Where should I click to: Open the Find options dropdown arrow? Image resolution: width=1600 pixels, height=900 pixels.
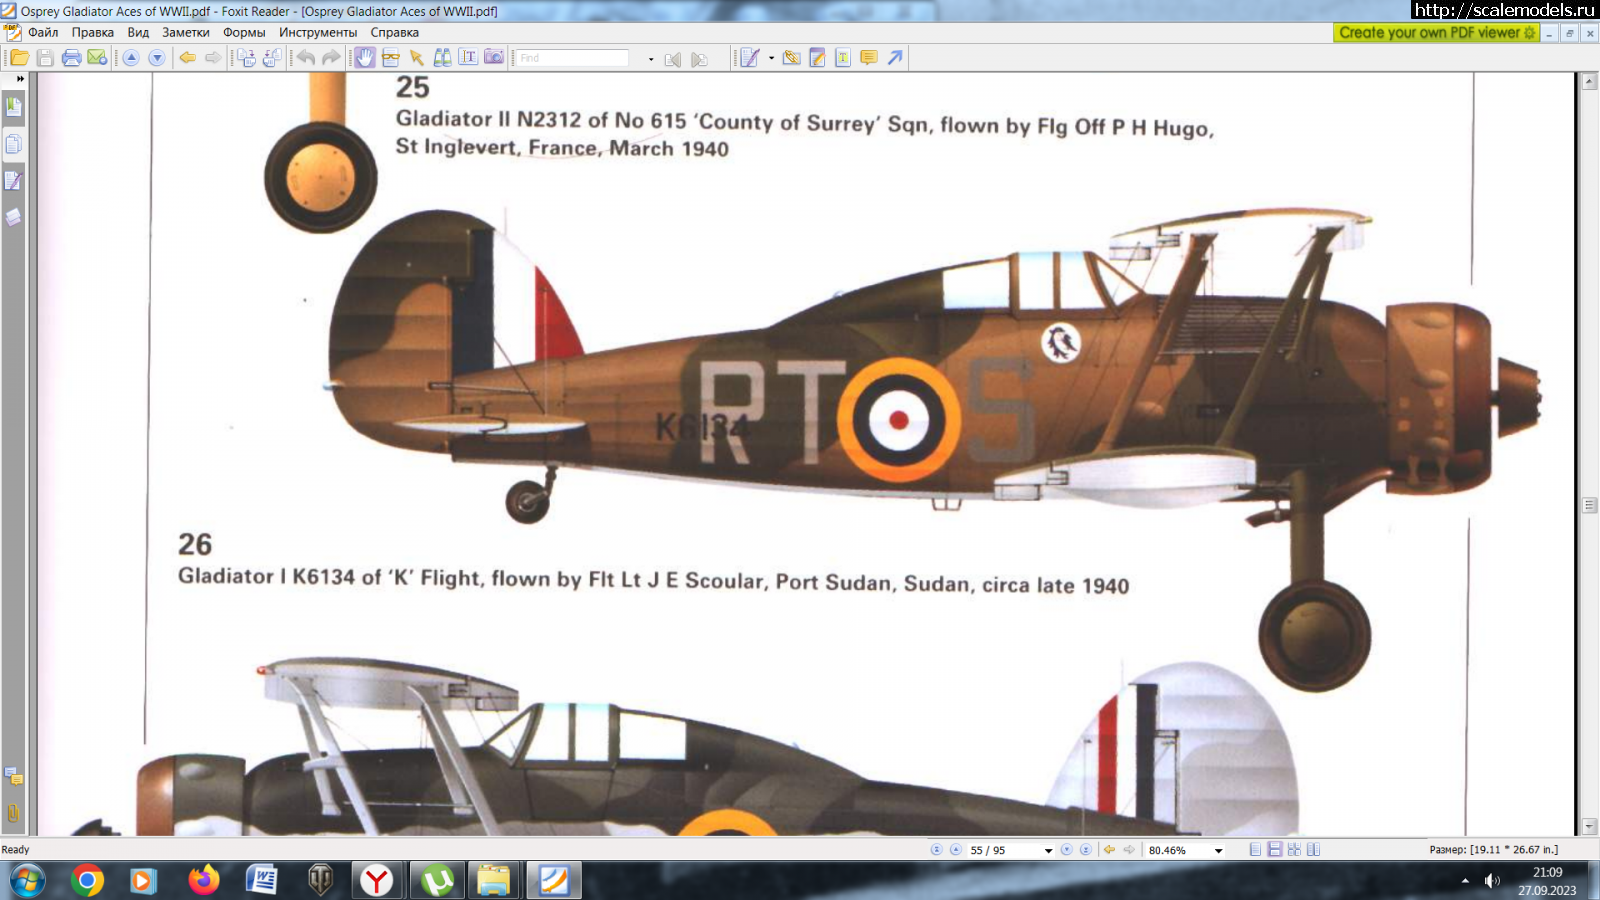651,59
